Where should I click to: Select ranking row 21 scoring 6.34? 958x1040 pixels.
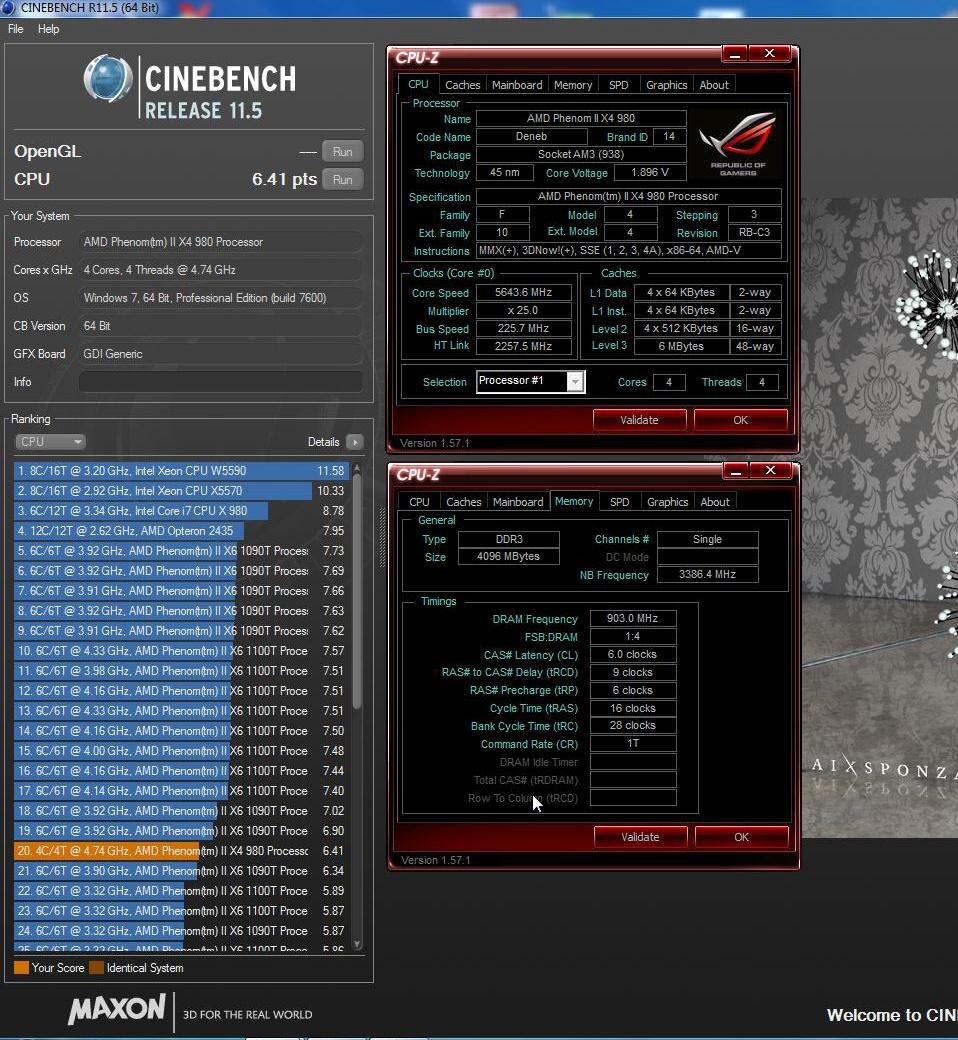coord(181,871)
